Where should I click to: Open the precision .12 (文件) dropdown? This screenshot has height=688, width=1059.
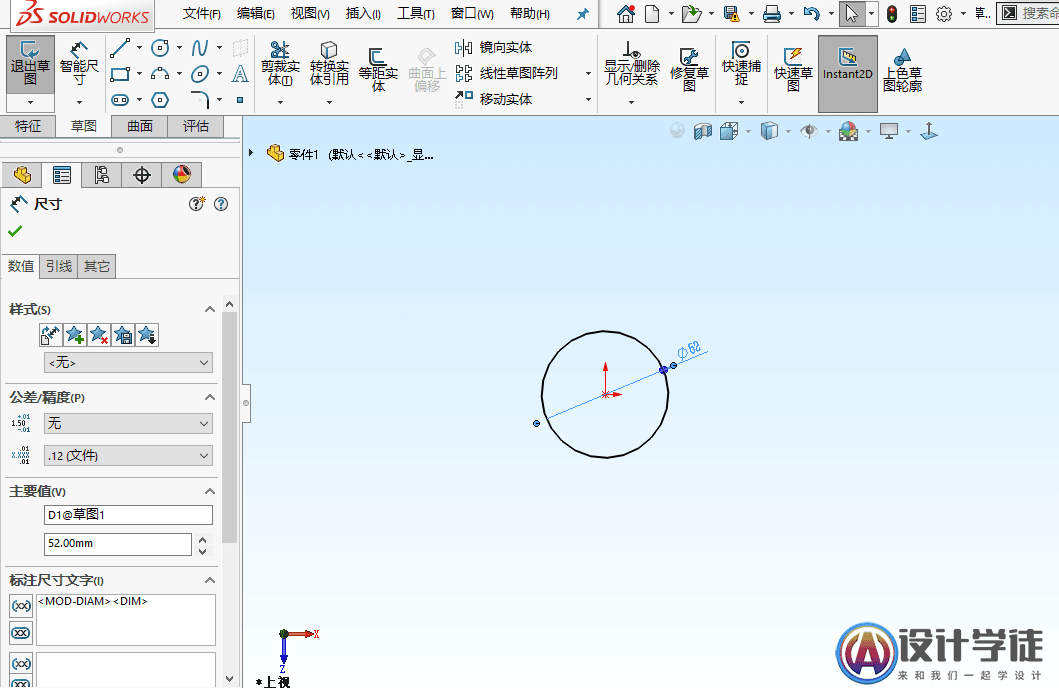[x=128, y=456]
